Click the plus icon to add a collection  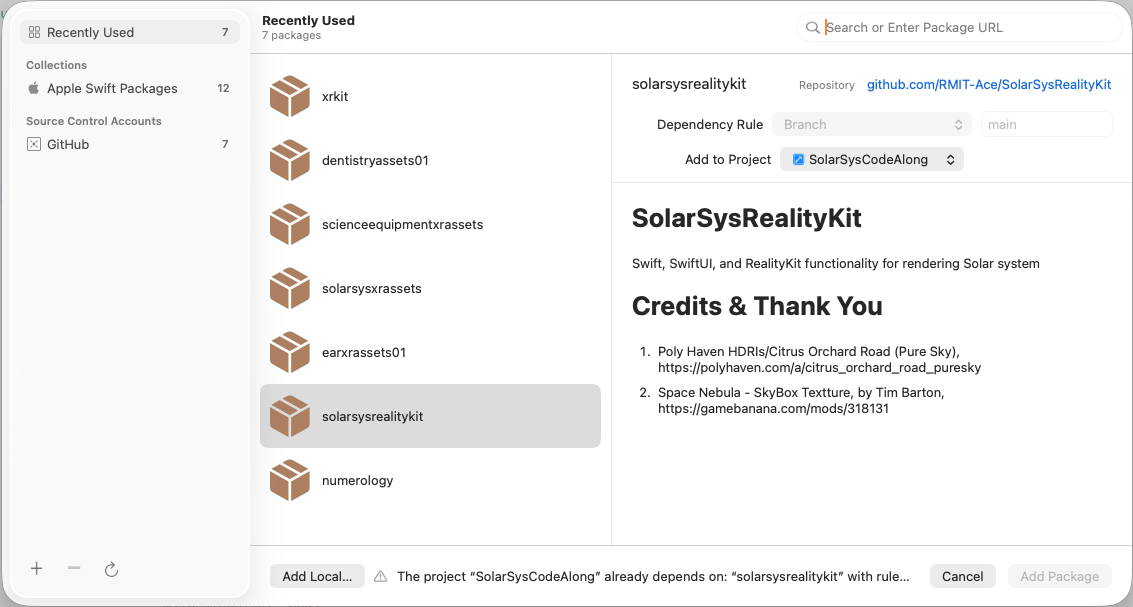click(x=37, y=569)
